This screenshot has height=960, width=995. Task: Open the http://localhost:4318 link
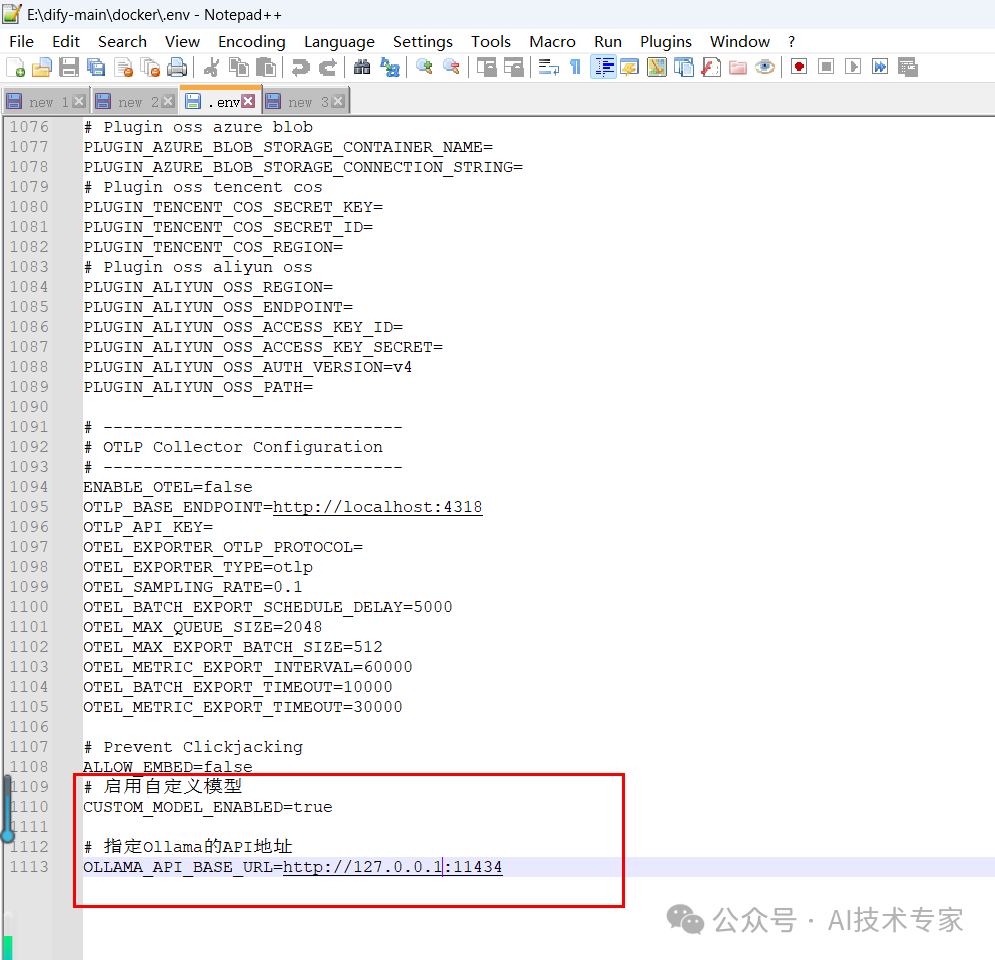pos(377,507)
